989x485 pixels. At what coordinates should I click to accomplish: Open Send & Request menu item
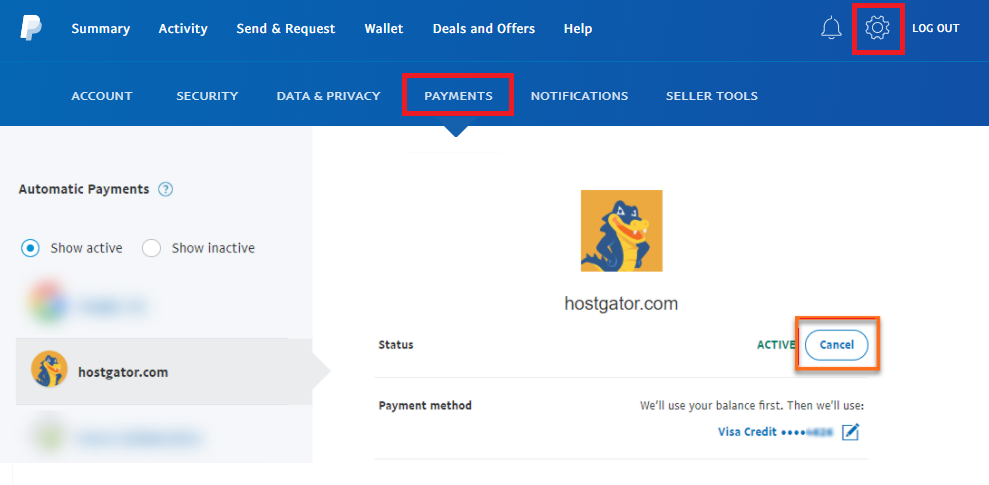286,28
